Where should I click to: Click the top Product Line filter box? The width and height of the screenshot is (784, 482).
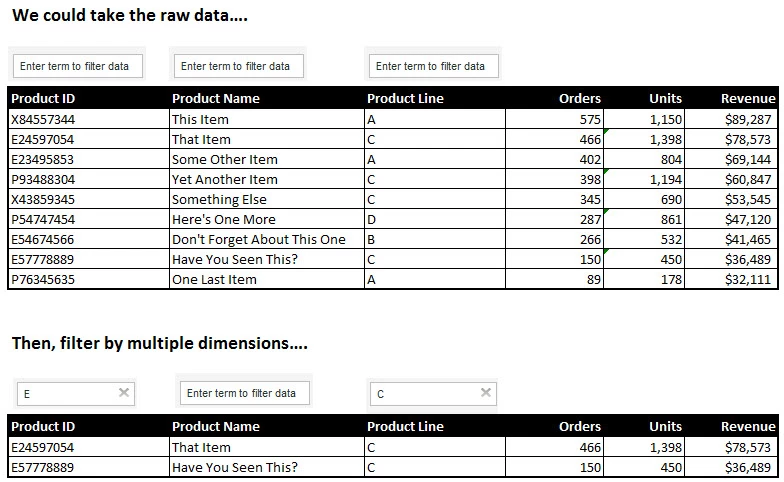[x=434, y=66]
